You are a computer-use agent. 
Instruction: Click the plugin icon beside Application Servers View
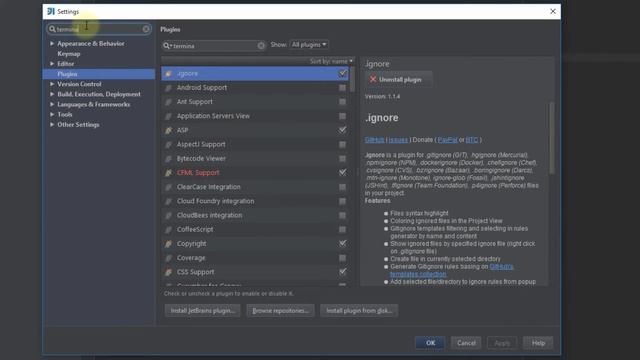169,116
